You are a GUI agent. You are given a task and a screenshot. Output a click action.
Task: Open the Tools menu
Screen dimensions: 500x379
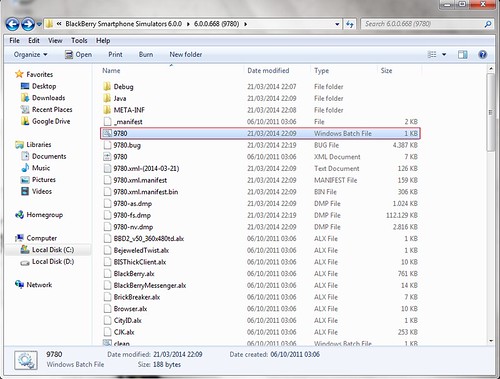[x=79, y=41]
